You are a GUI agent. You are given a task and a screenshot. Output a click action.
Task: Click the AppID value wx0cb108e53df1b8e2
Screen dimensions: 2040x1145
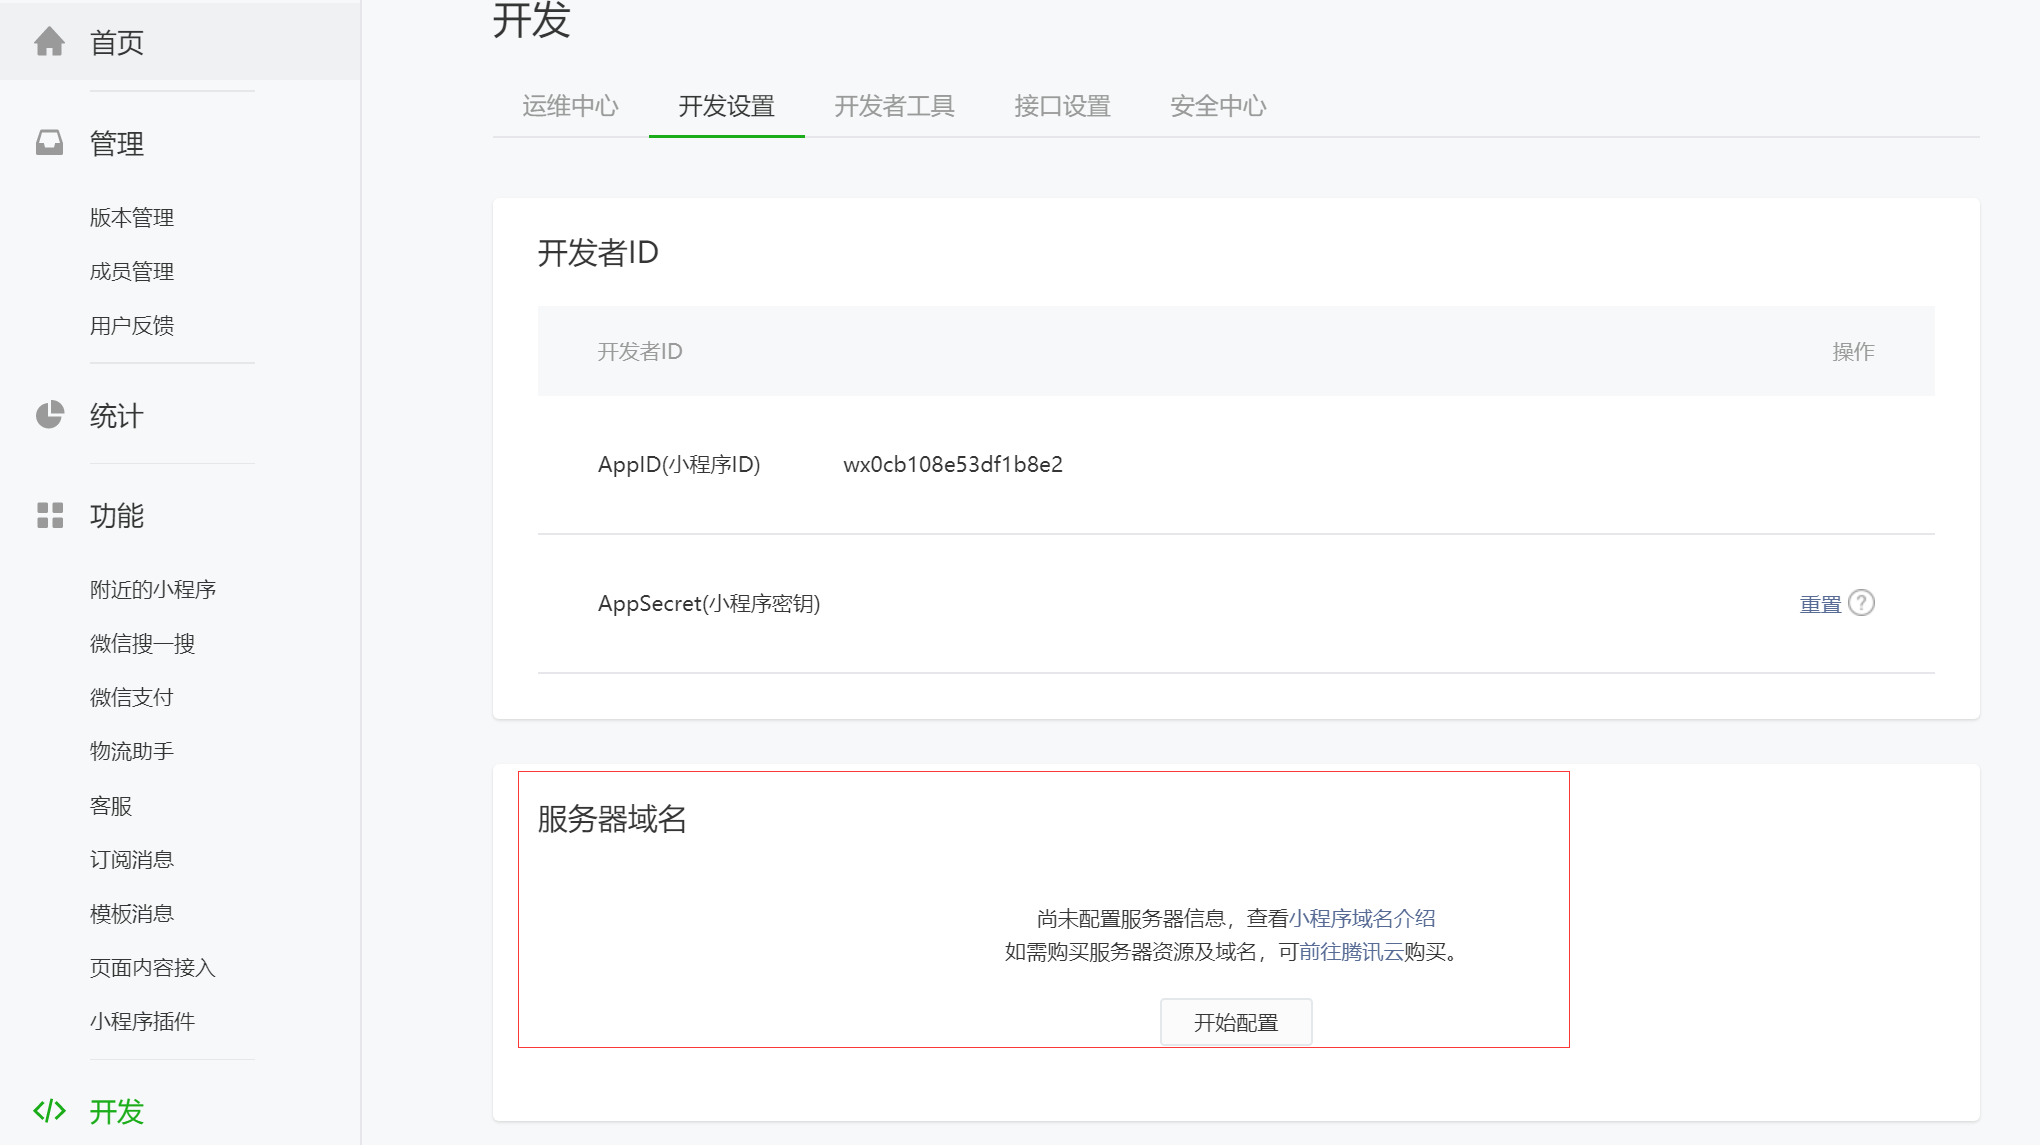(953, 464)
